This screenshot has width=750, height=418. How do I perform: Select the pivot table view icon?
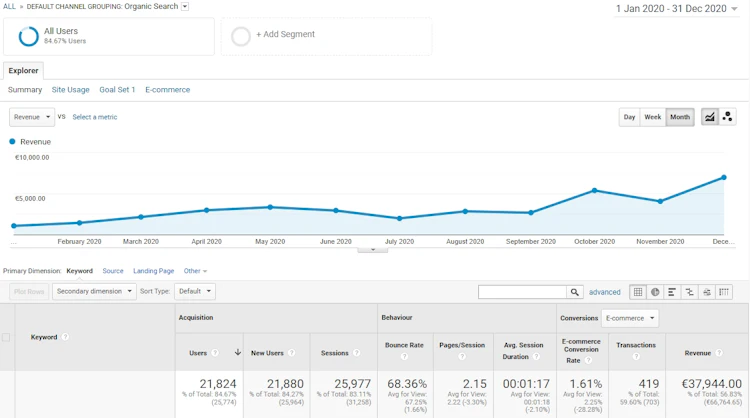pyautogui.click(x=724, y=292)
